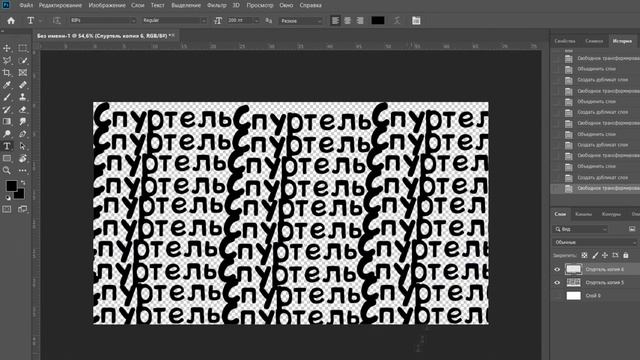
Task: Toggle lock position icon
Action: point(605,256)
